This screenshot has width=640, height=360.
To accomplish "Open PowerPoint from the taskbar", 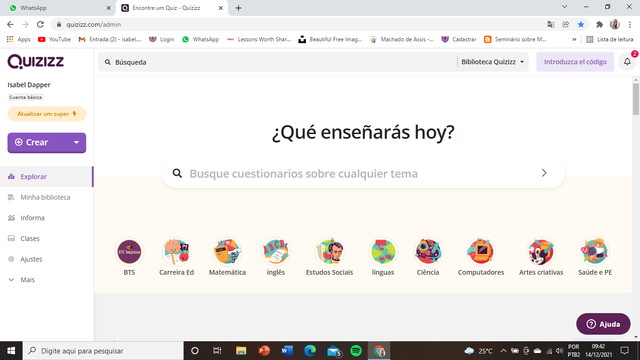I will pyautogui.click(x=264, y=351).
